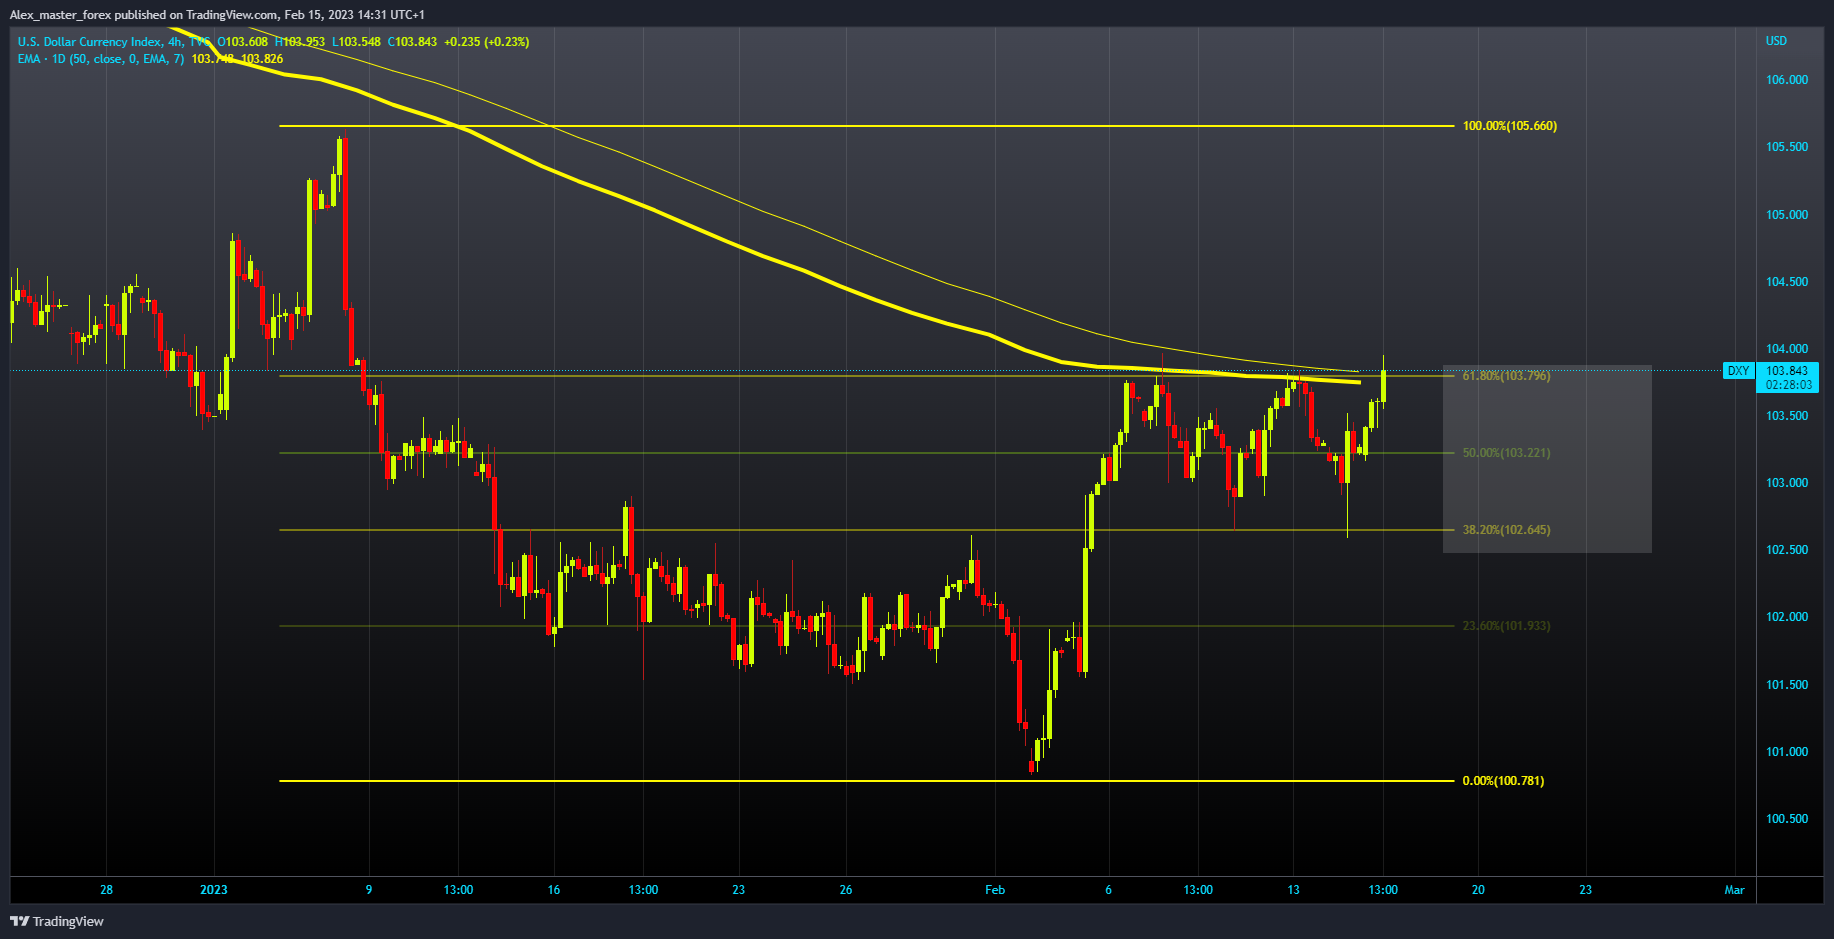Click the Mar label on time axis
Screen dimensions: 1834x939
click(x=1734, y=890)
